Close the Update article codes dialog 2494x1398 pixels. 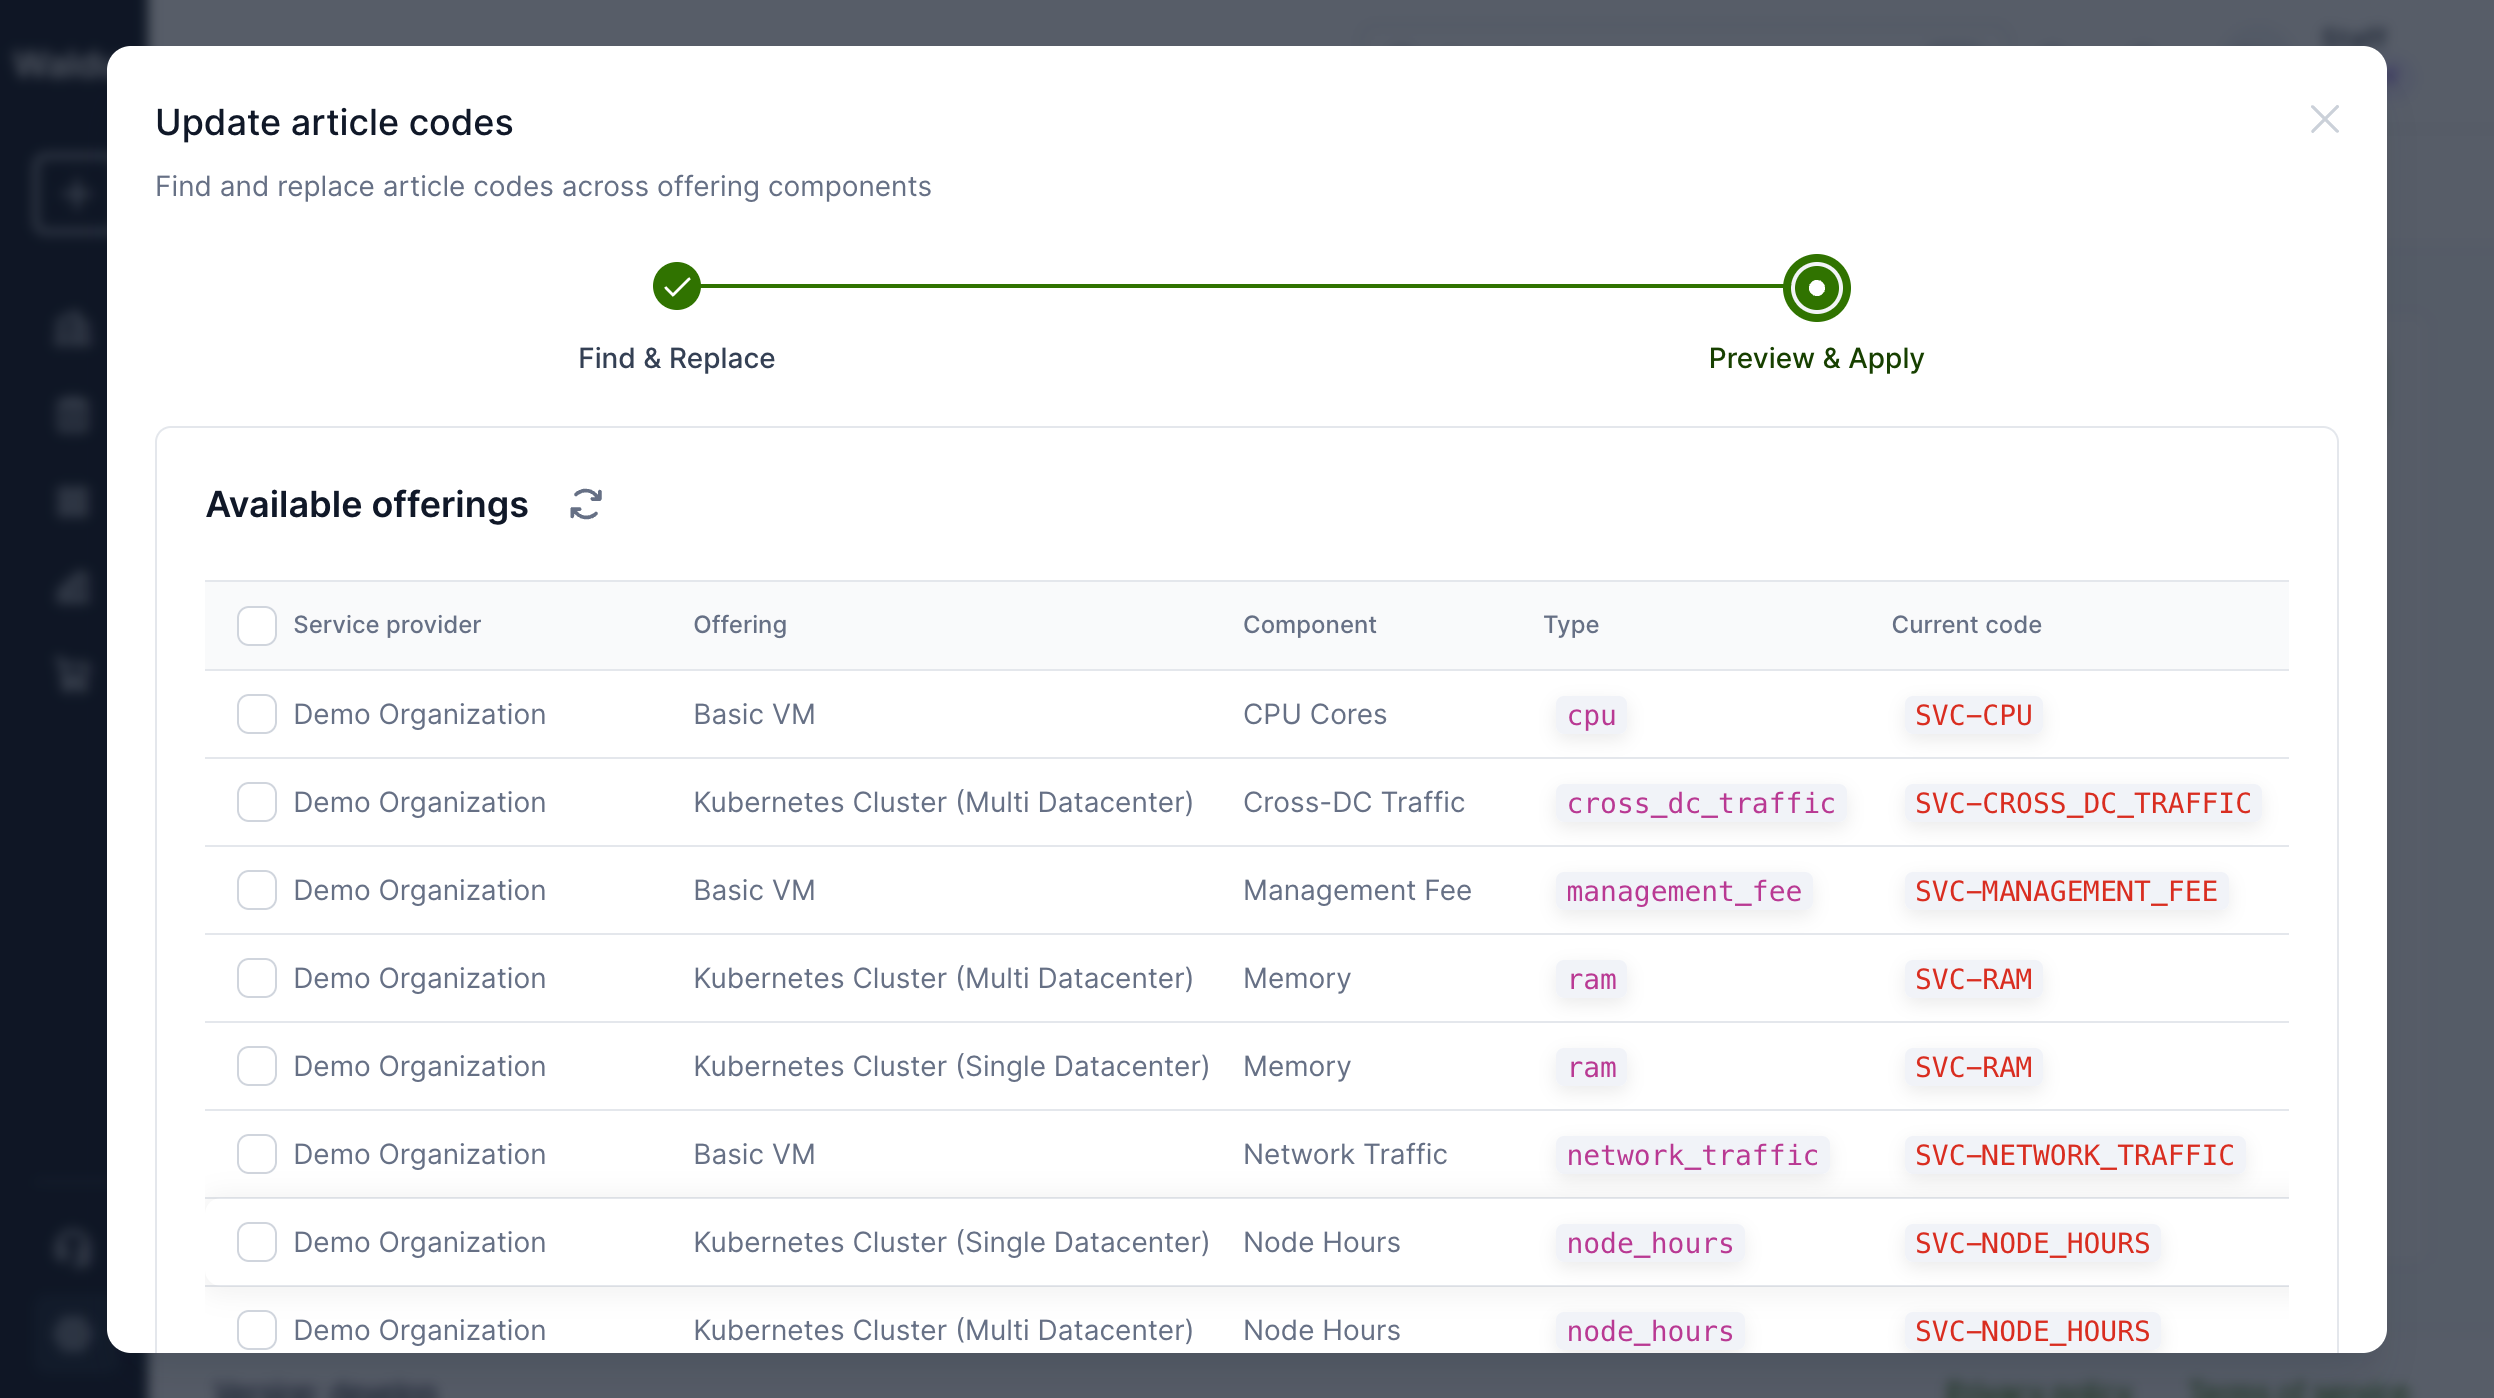click(x=2324, y=120)
